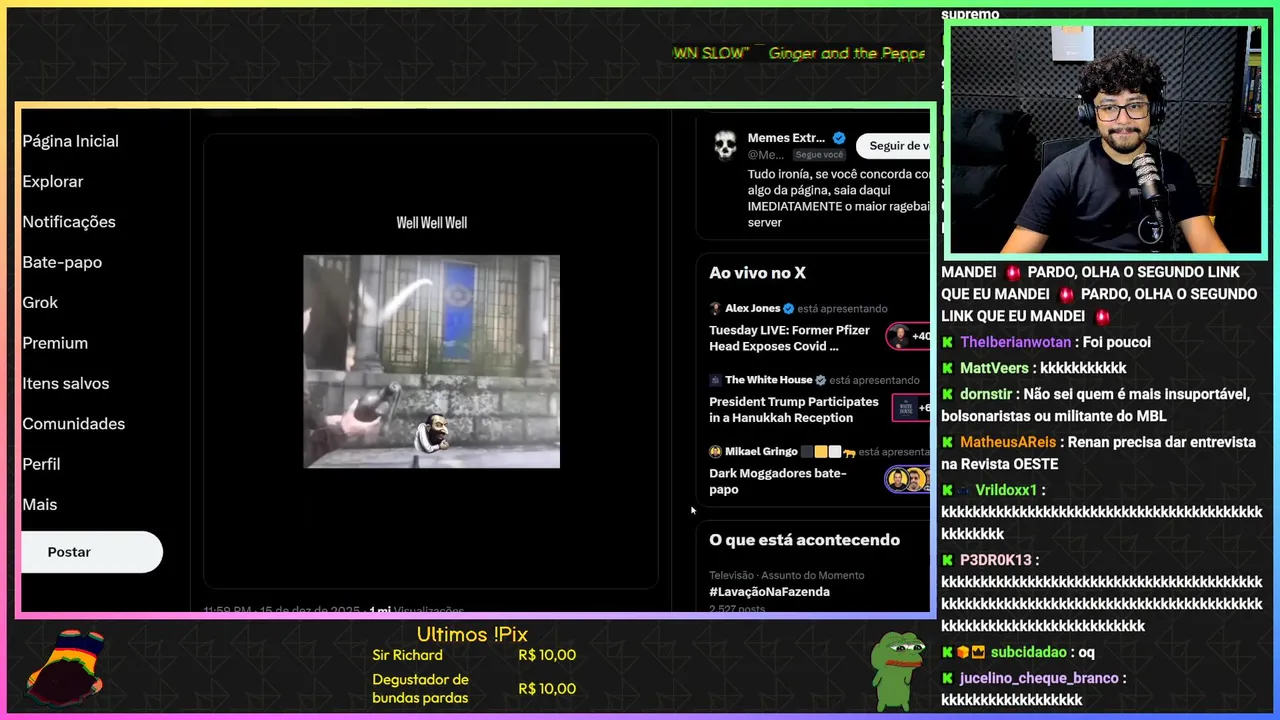This screenshot has height=720, width=1280.
Task: Click Kick badge beside Vrildoxx1
Action: pyautogui.click(x=948, y=490)
